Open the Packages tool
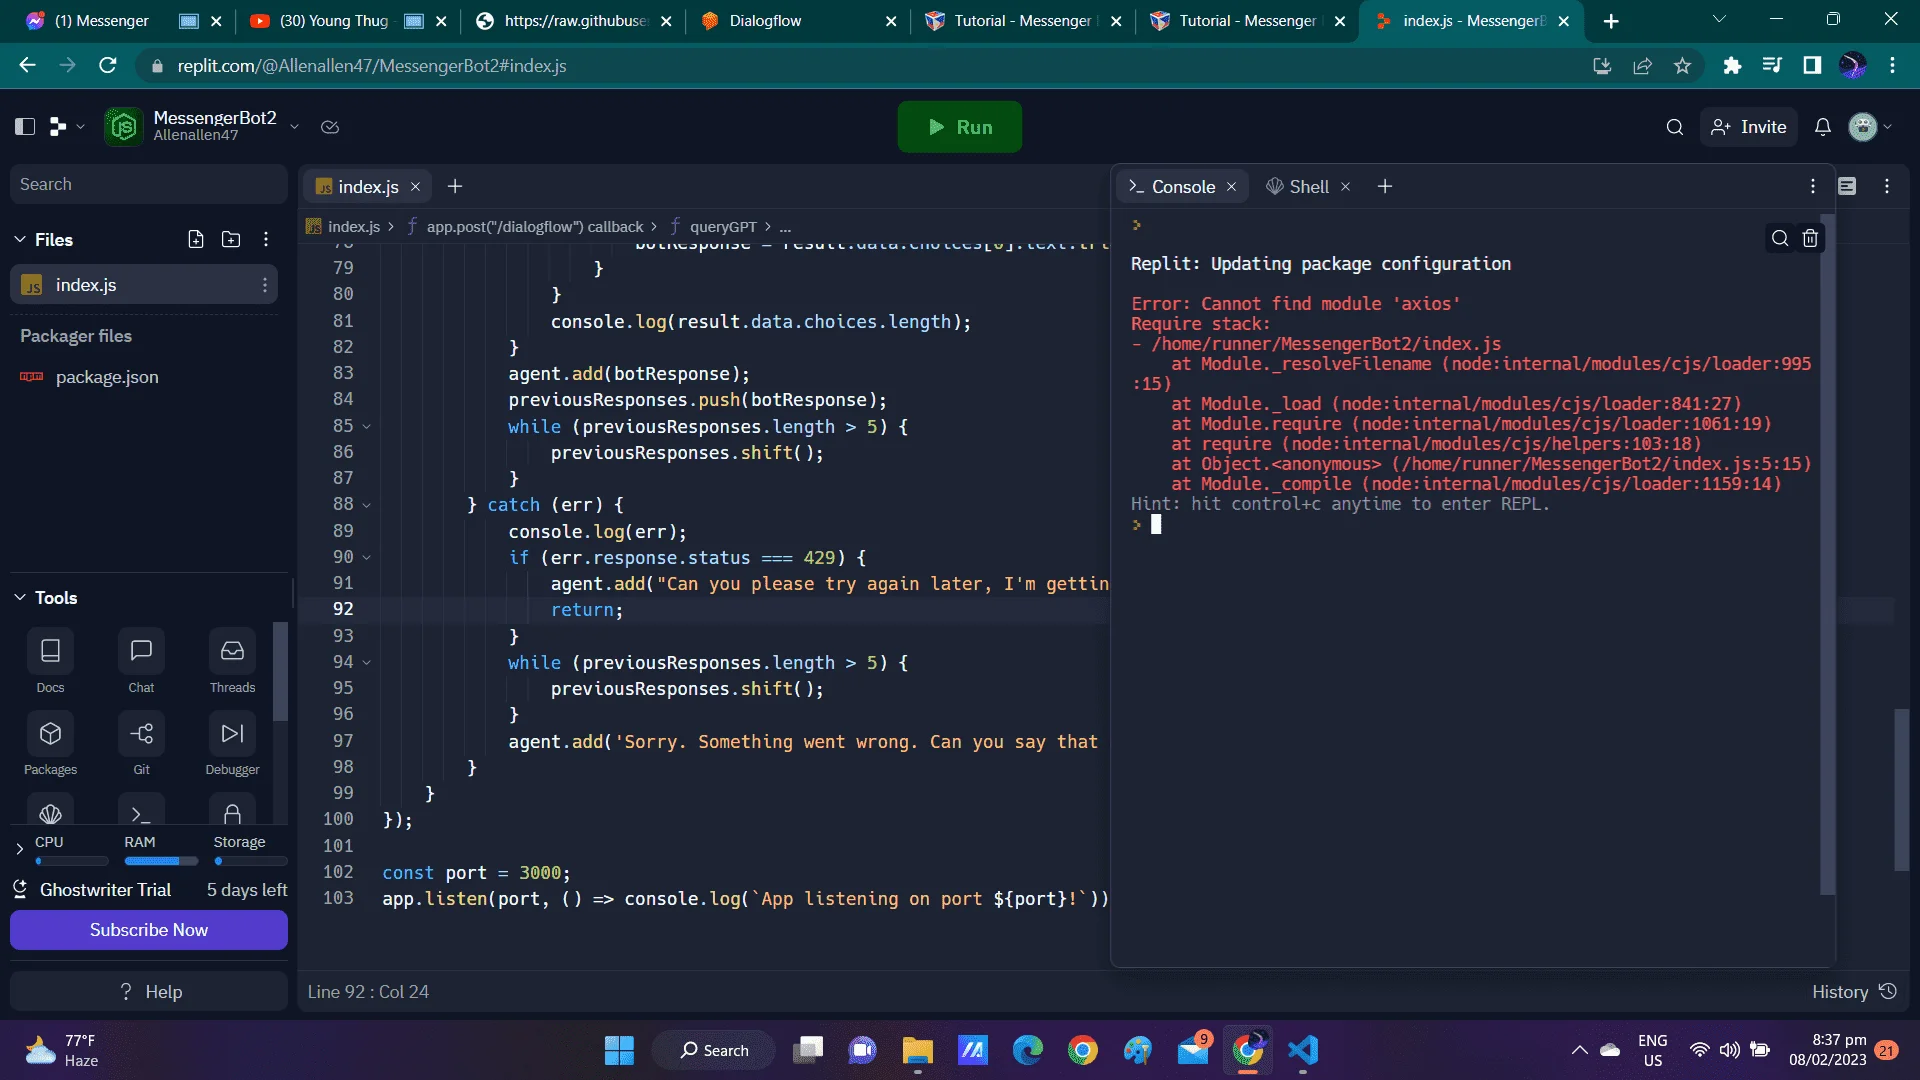 click(x=50, y=743)
